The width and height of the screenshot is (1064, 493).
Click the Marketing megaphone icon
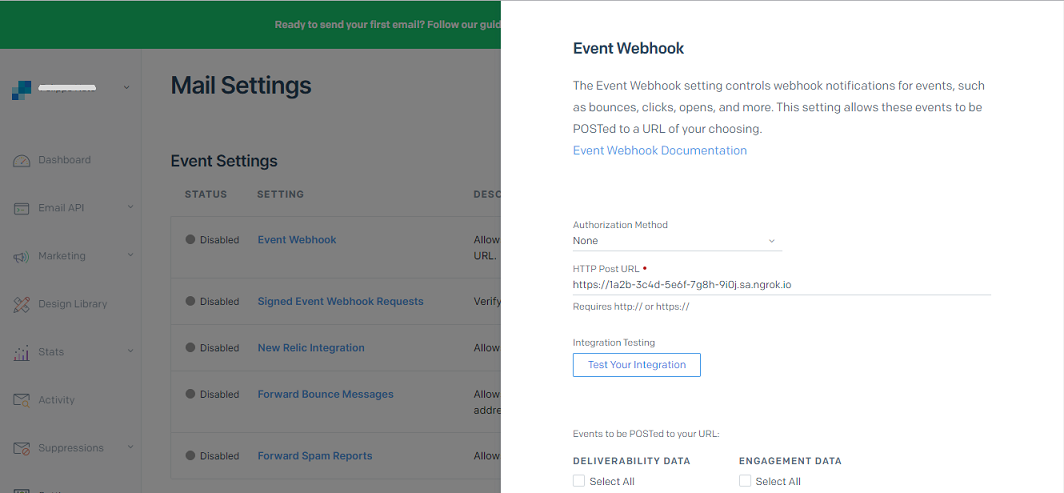click(x=22, y=257)
